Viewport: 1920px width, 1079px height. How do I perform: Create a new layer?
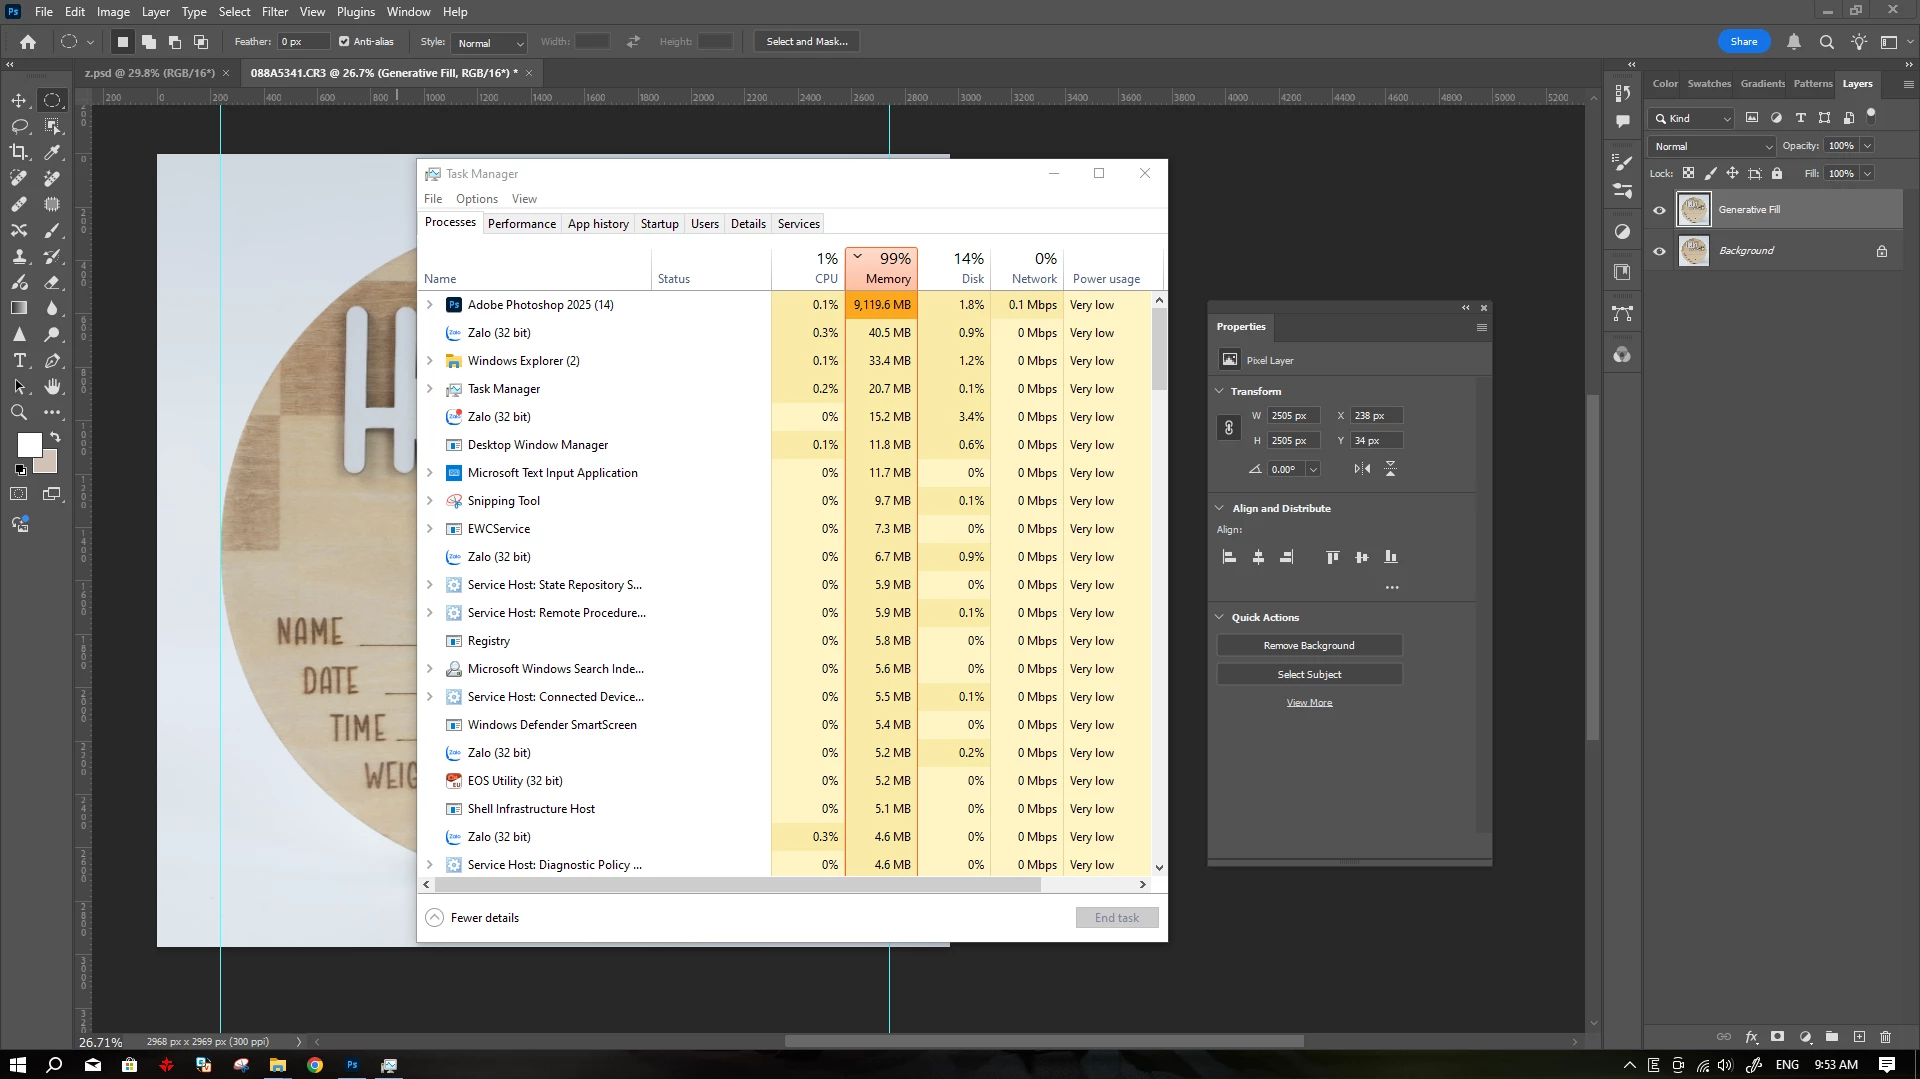click(1859, 1037)
